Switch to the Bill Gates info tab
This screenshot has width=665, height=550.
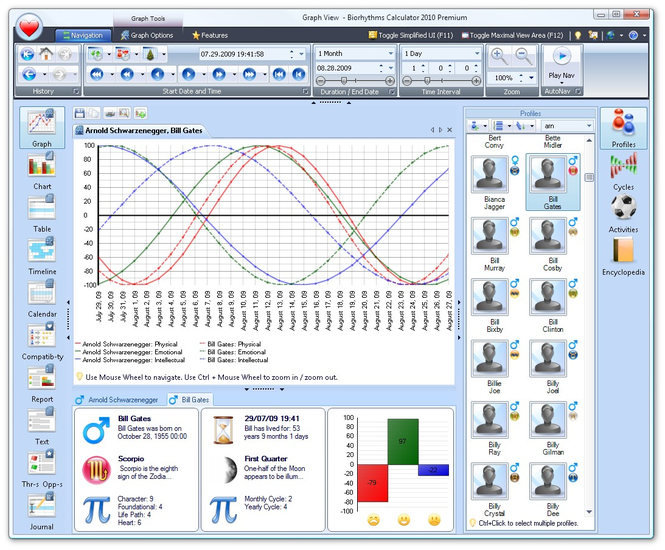click(x=189, y=399)
